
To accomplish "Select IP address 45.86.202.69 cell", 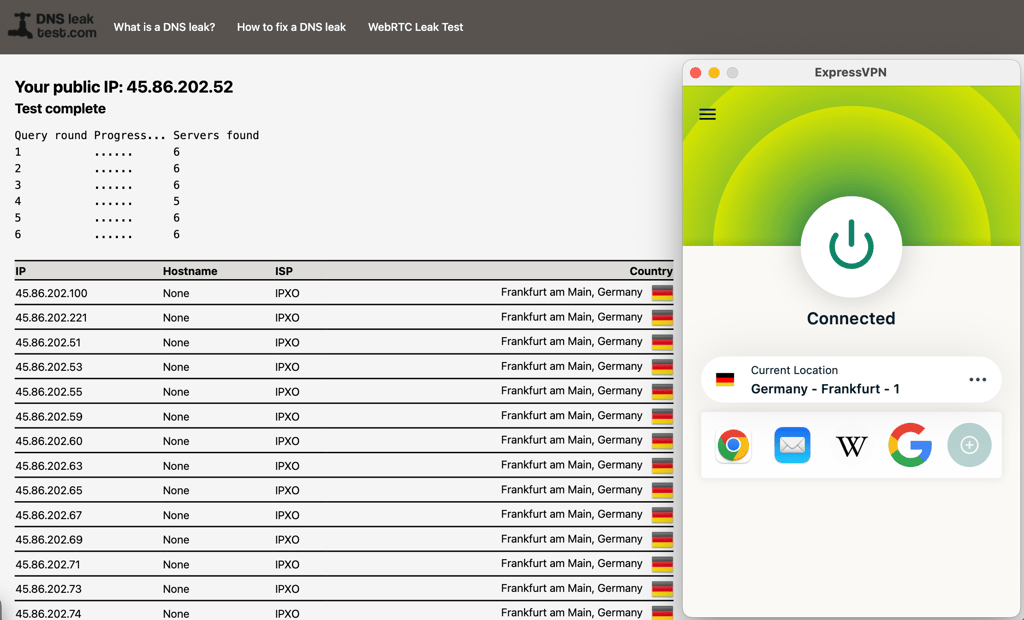I will pos(49,540).
